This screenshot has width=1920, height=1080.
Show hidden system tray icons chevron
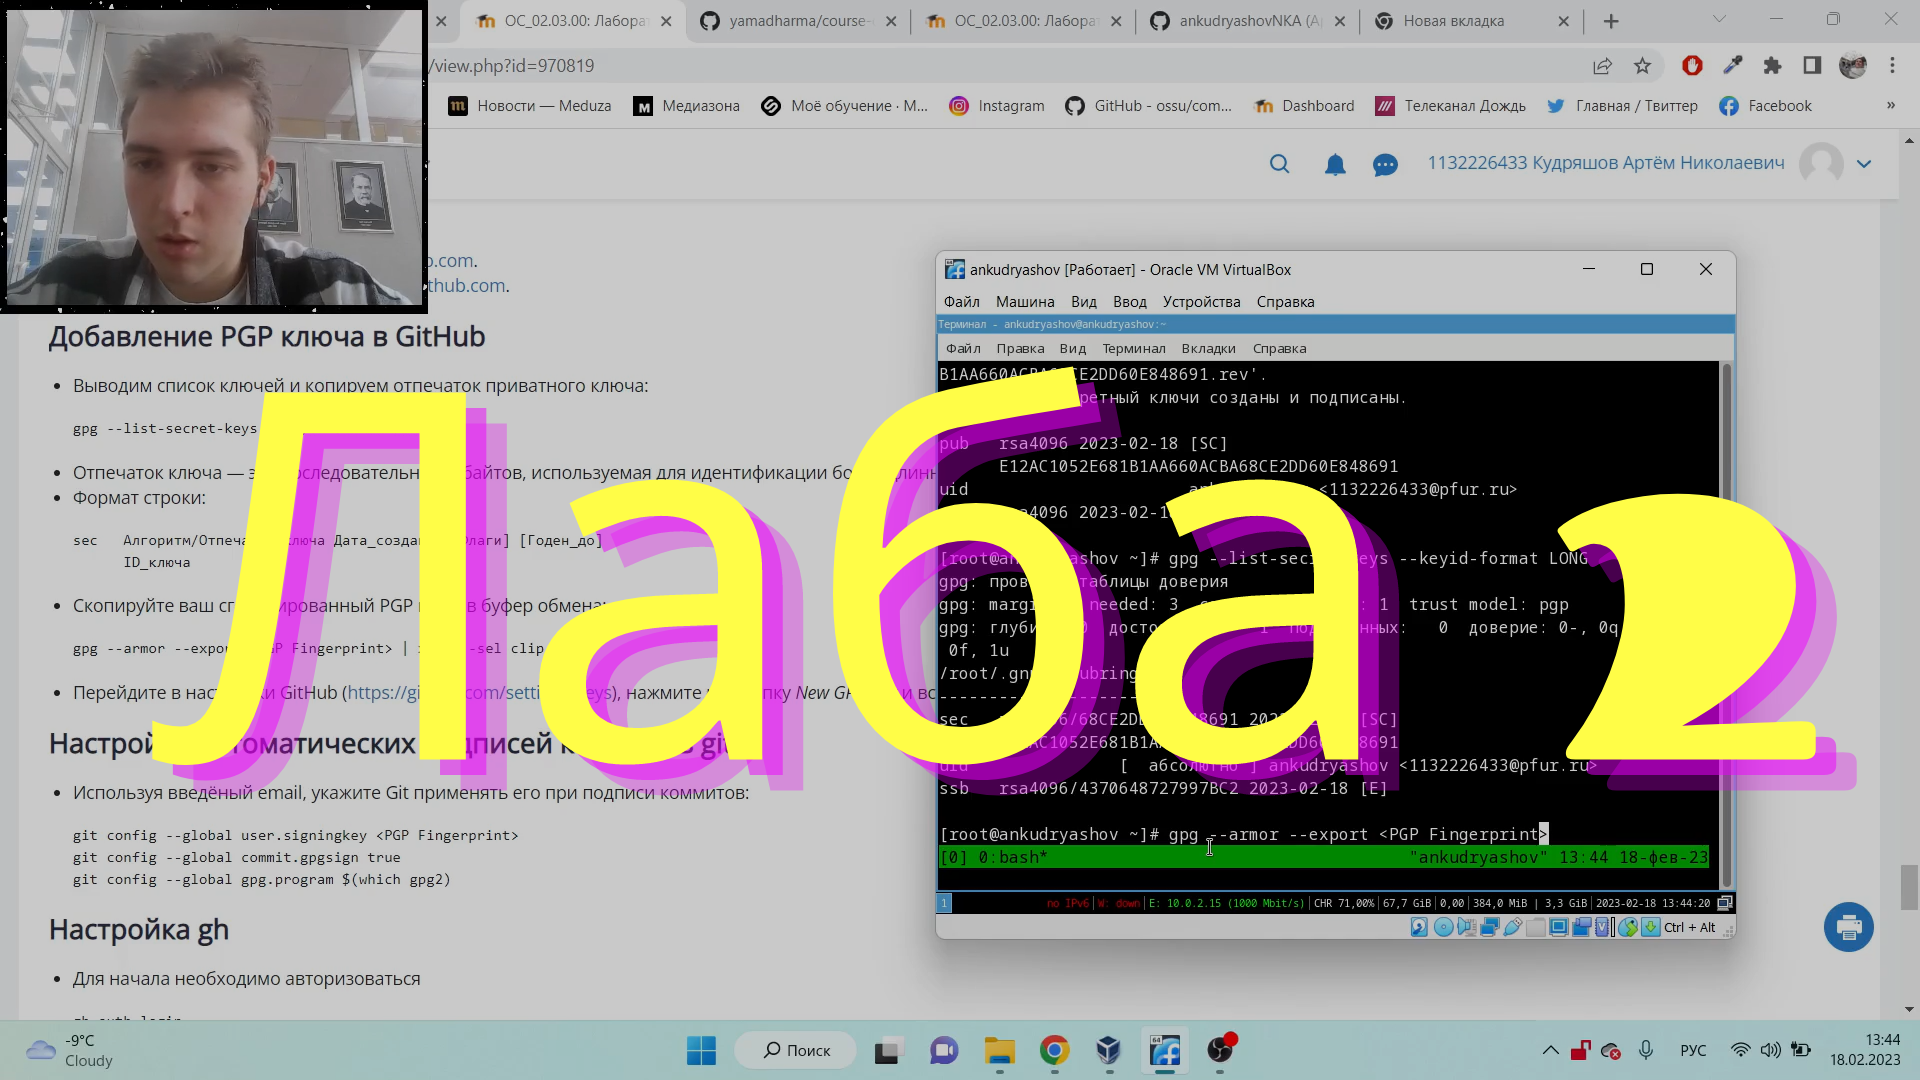point(1550,1050)
